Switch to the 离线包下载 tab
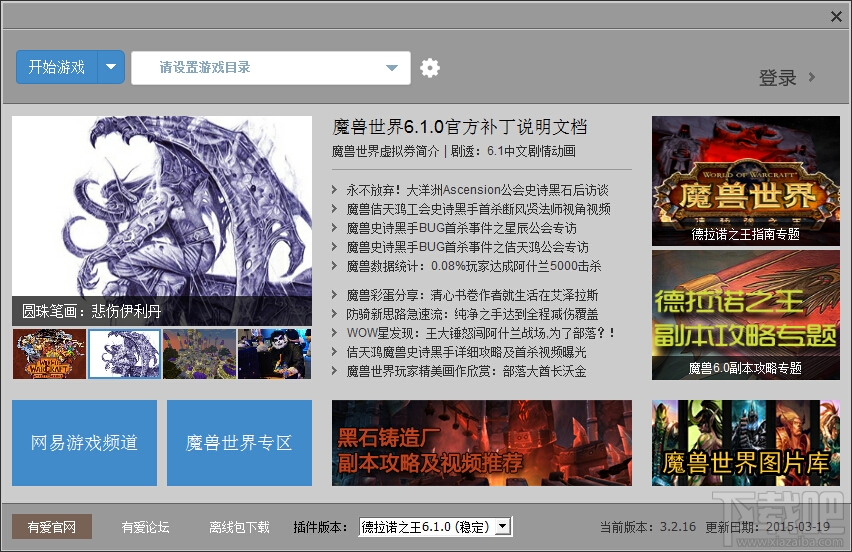 click(x=239, y=527)
